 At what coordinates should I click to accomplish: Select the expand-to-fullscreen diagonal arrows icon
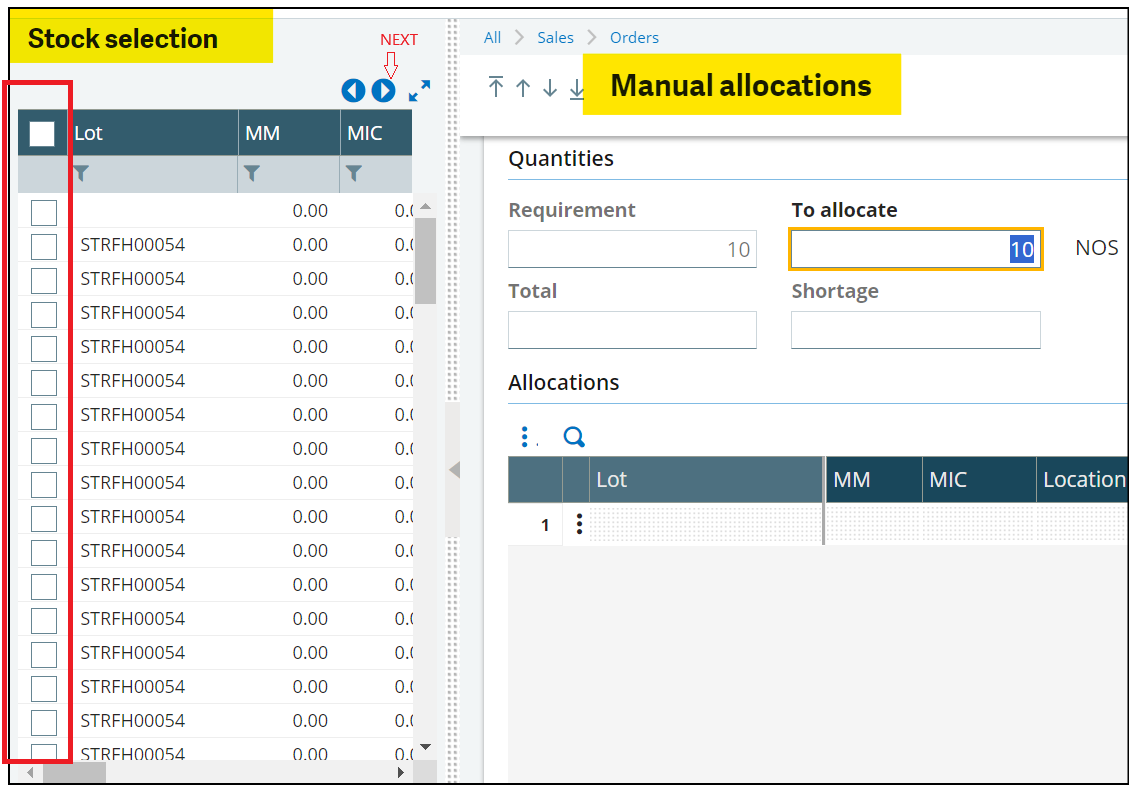419,90
